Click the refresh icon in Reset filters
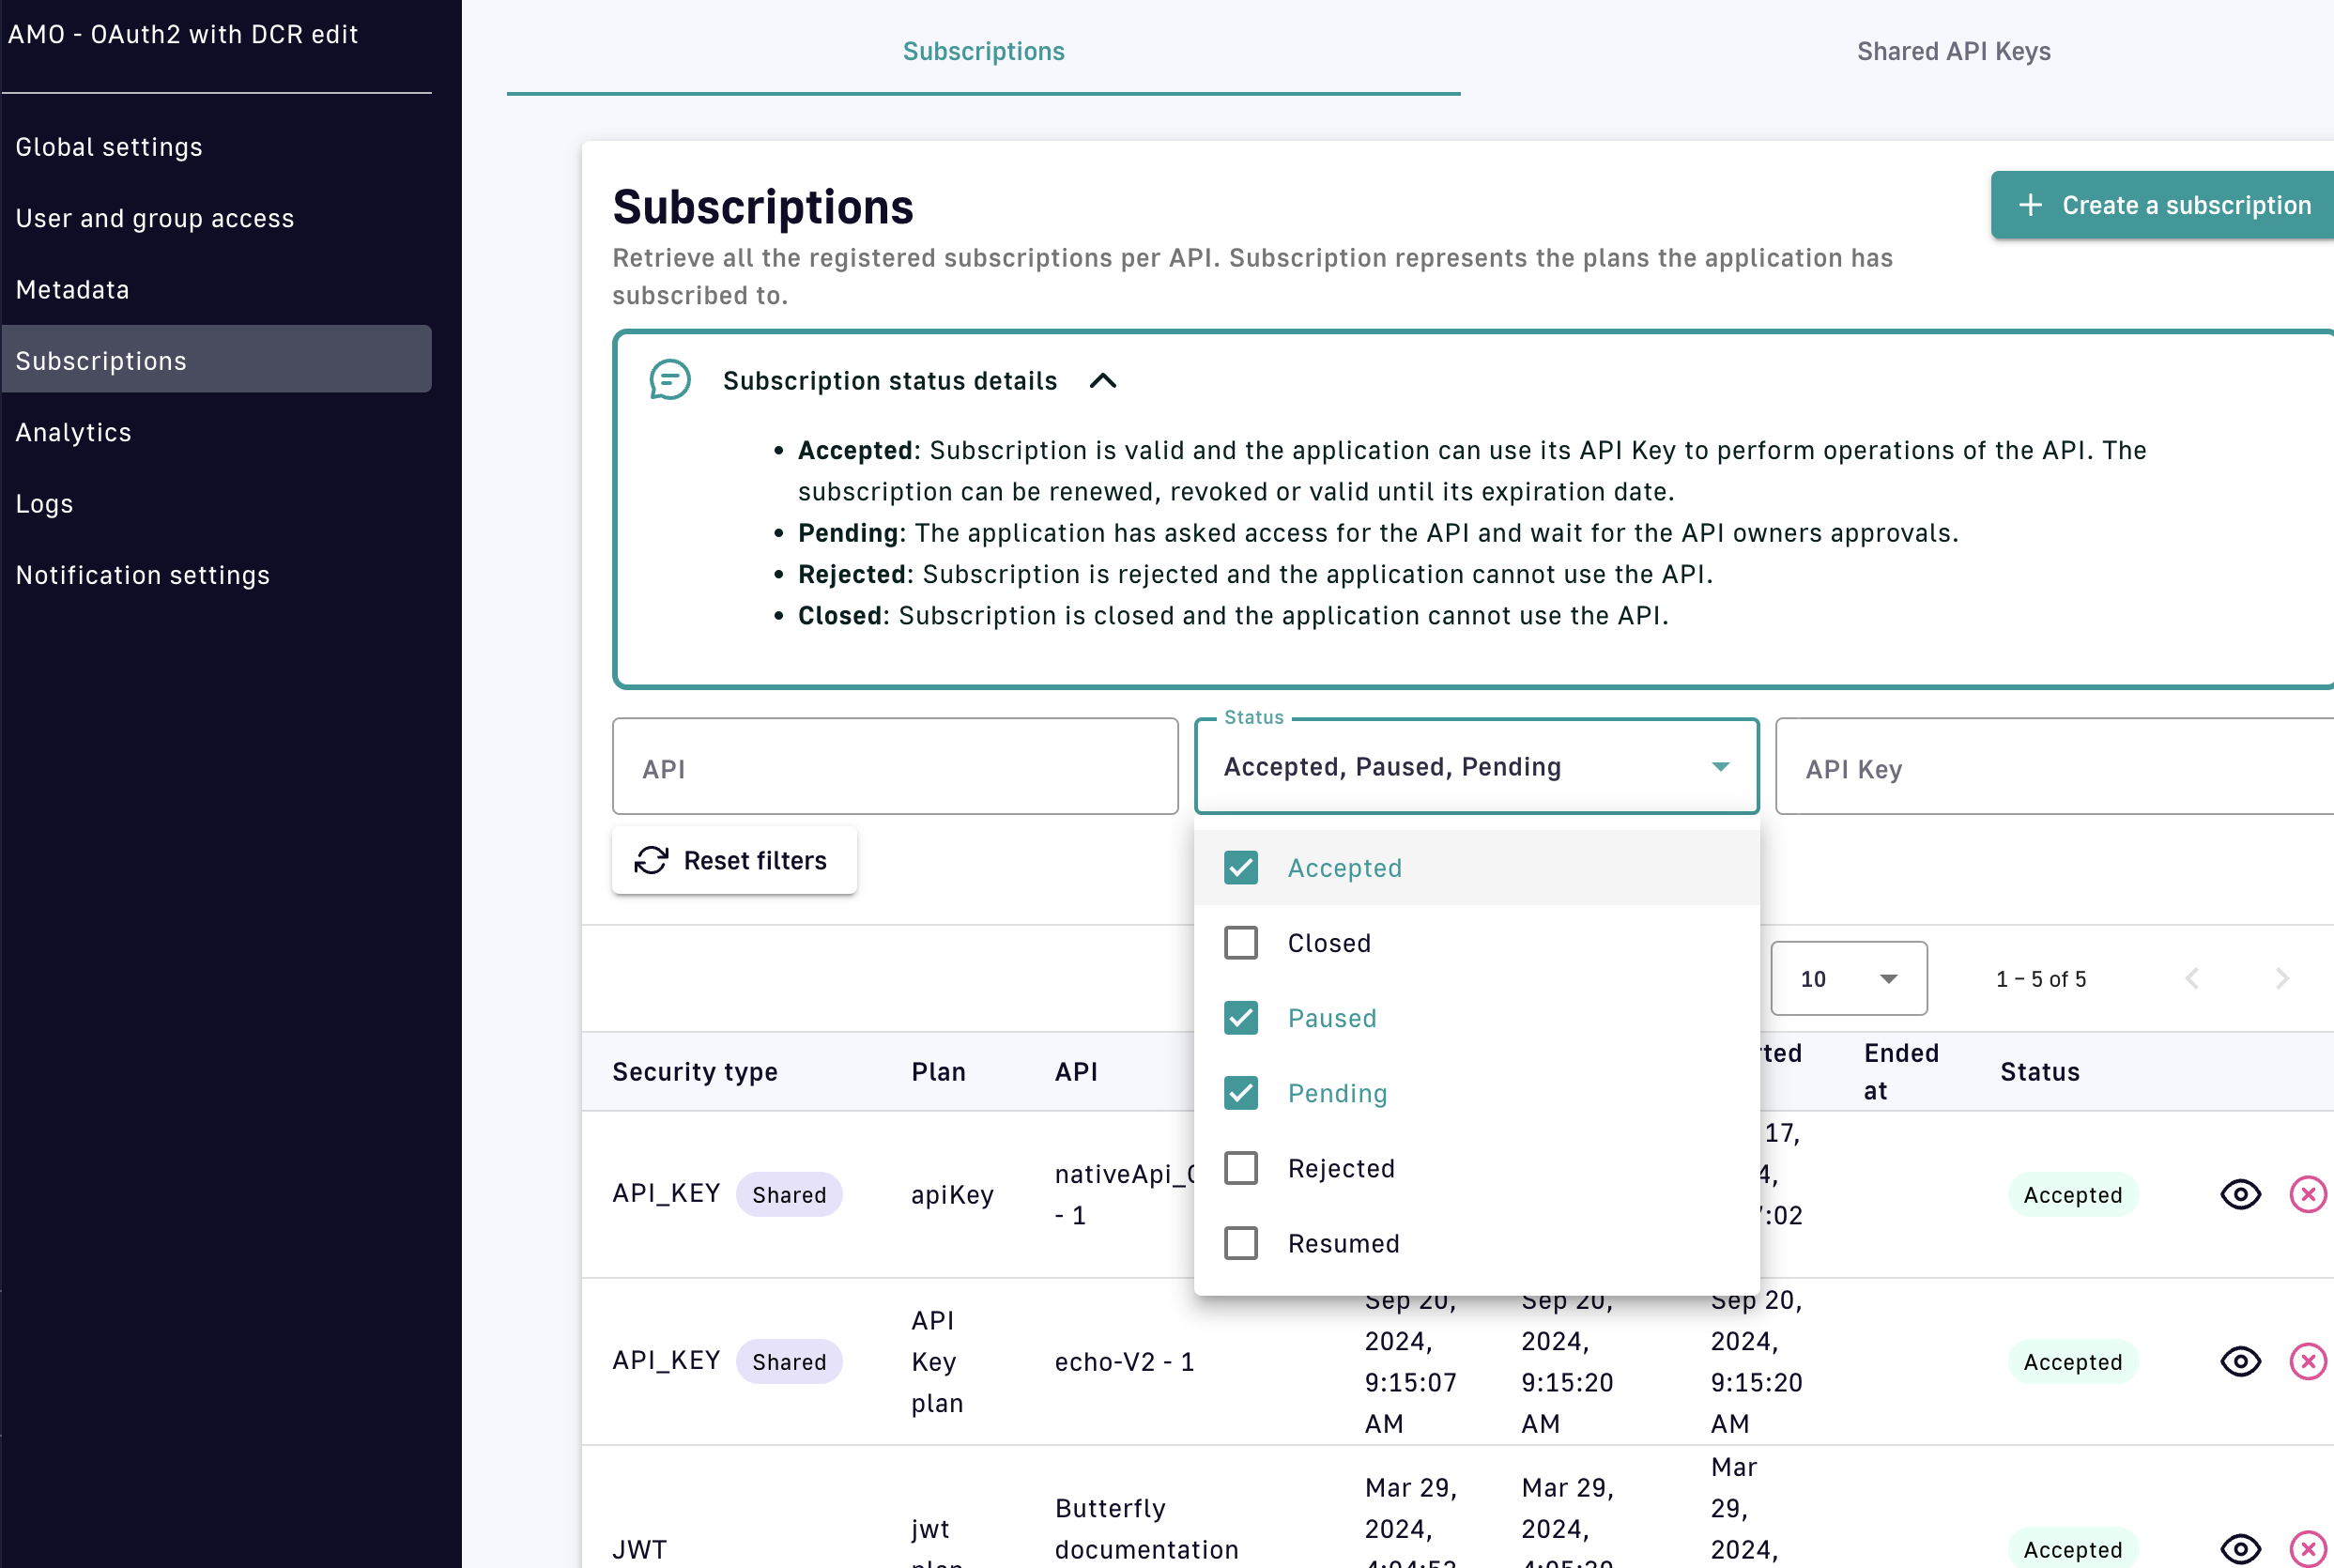Image resolution: width=2334 pixels, height=1568 pixels. 651,860
